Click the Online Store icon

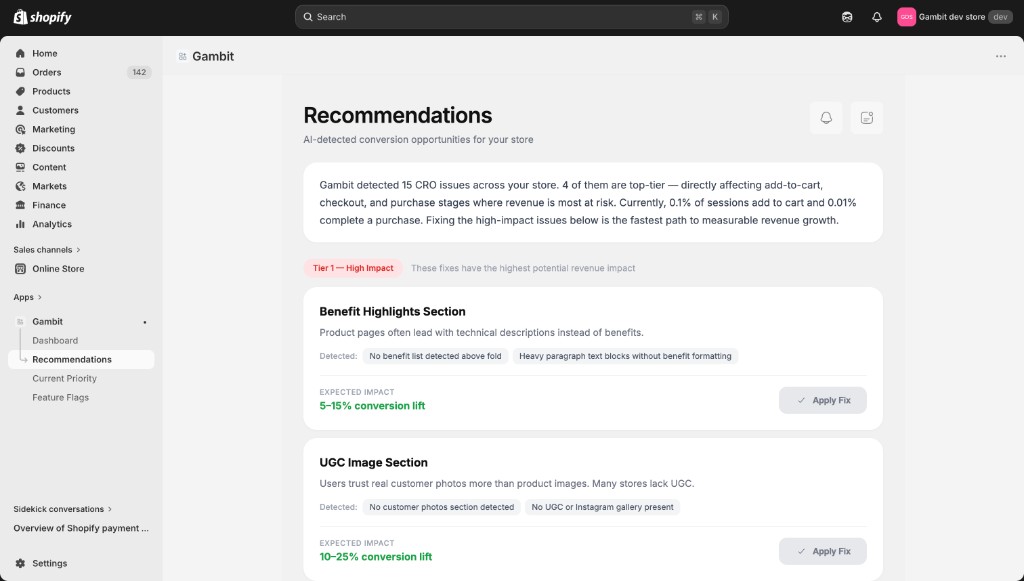click(20, 268)
